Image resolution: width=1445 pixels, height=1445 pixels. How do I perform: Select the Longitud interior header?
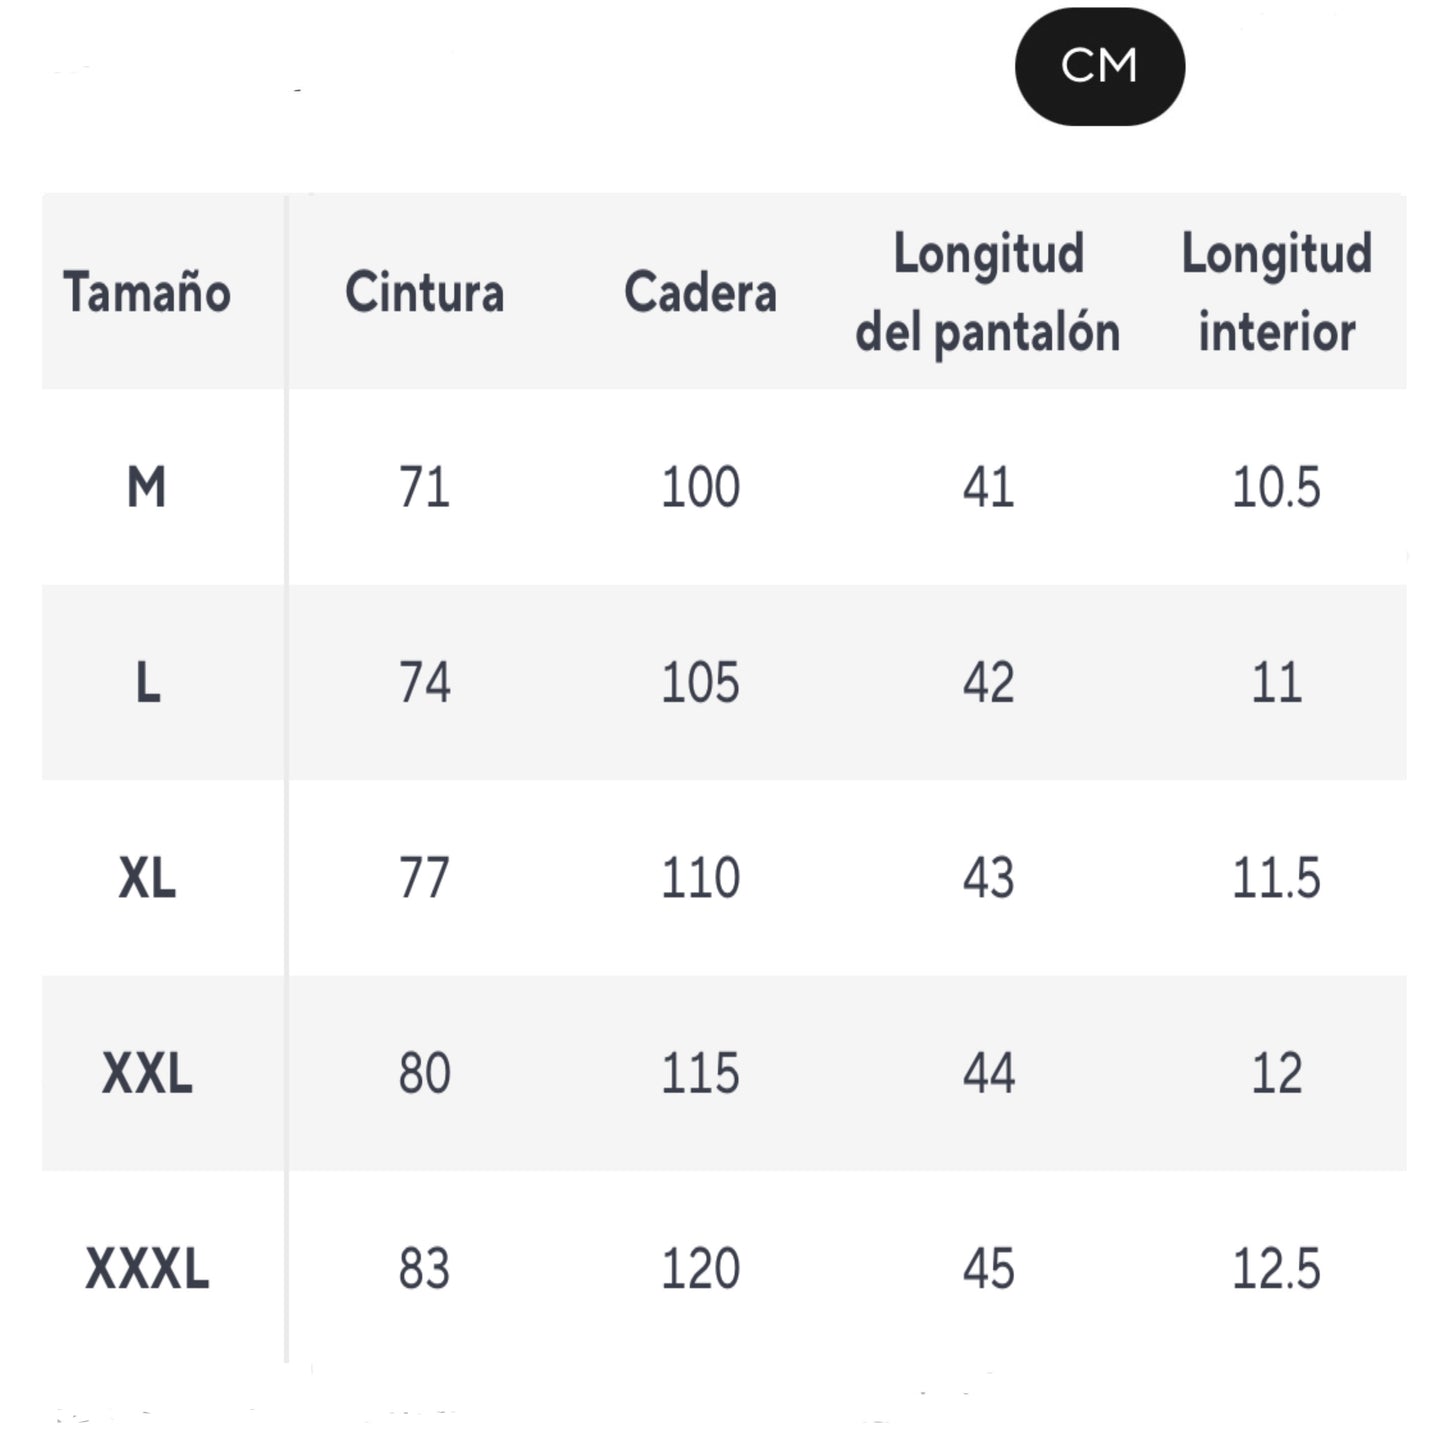1277,292
